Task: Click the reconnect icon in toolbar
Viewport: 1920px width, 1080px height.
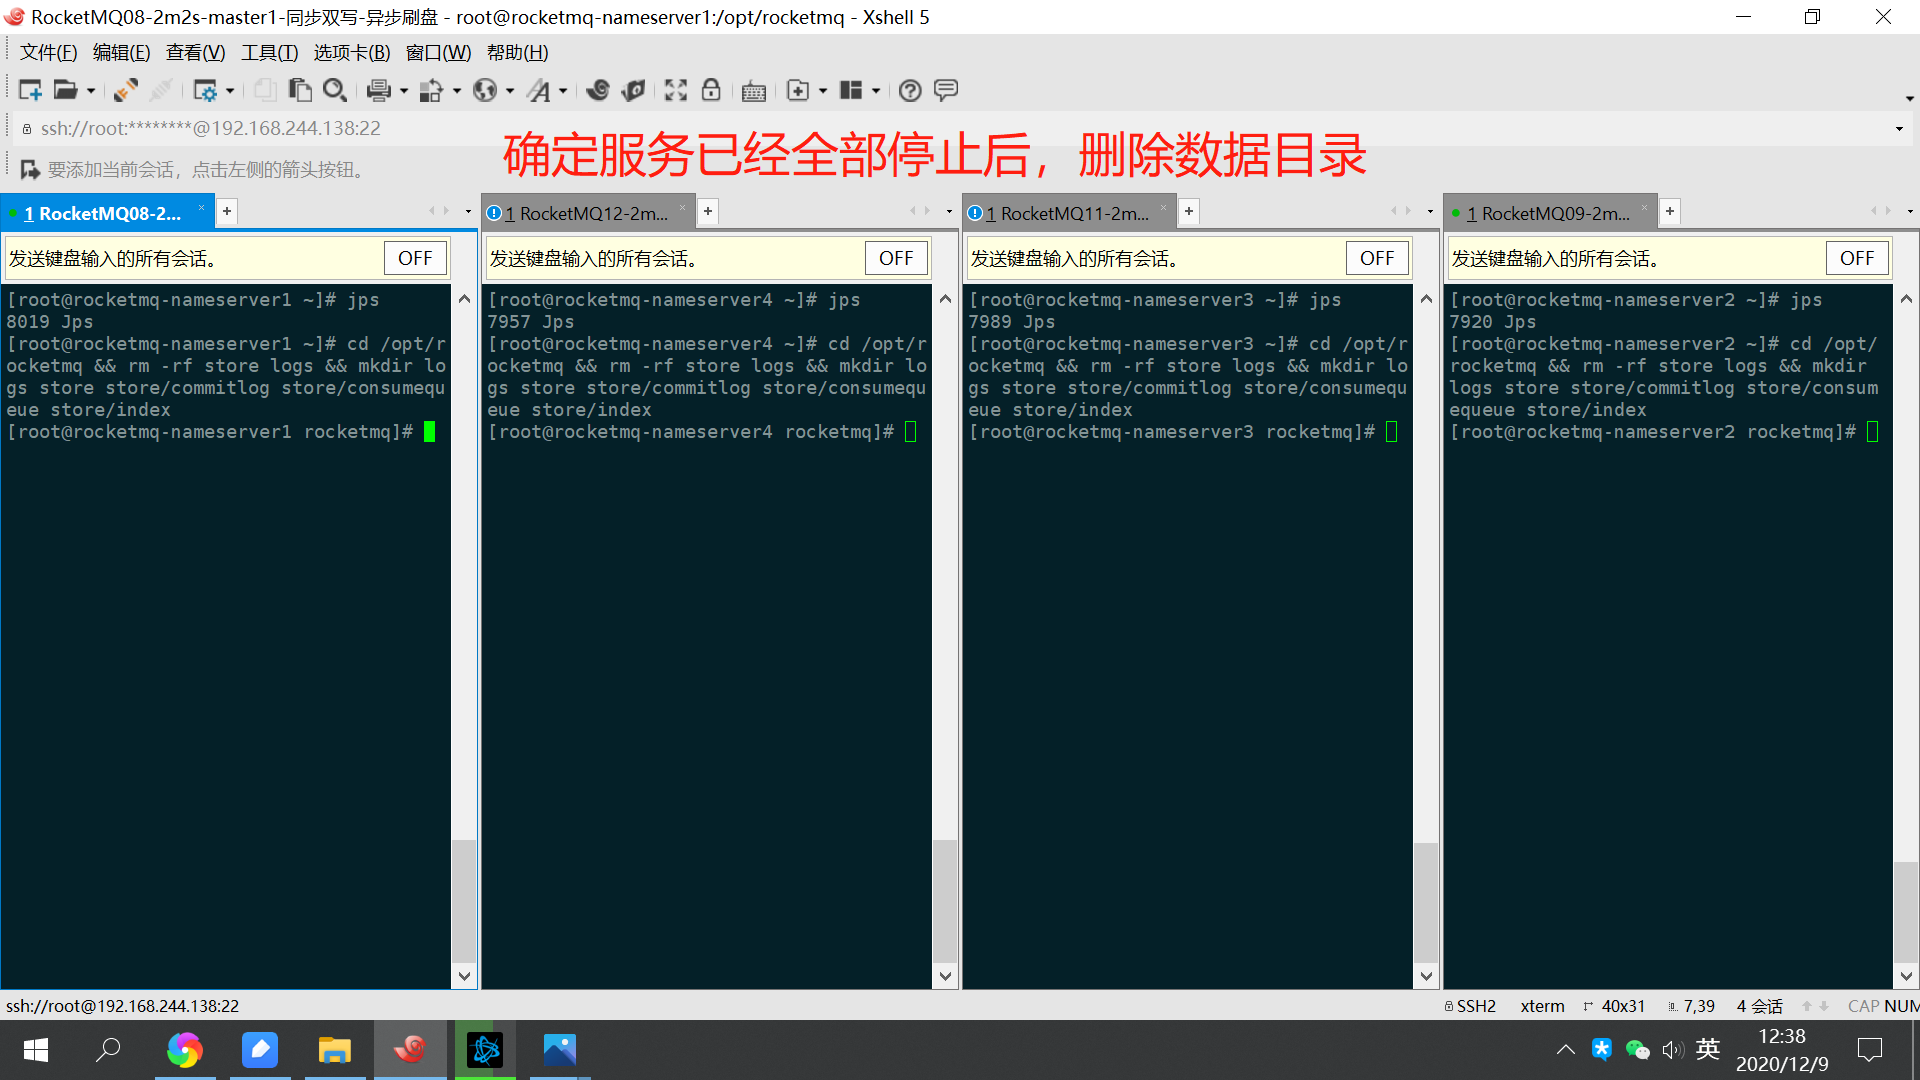Action: tap(125, 90)
